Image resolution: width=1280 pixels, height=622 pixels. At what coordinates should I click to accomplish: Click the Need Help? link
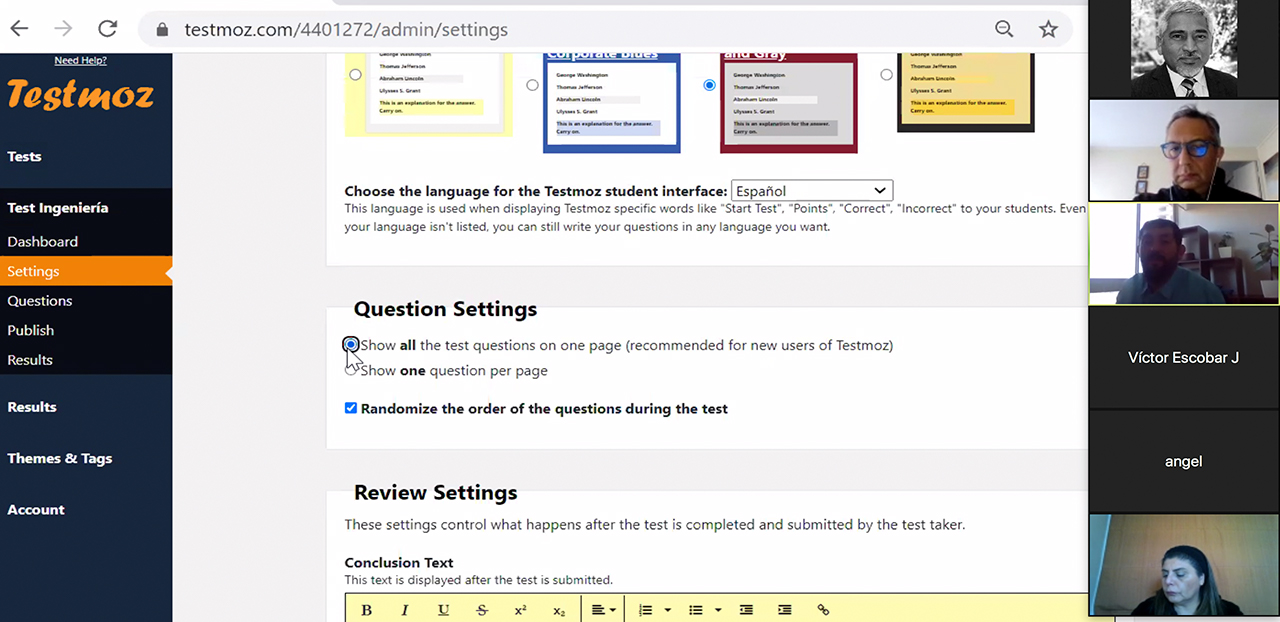[80, 60]
